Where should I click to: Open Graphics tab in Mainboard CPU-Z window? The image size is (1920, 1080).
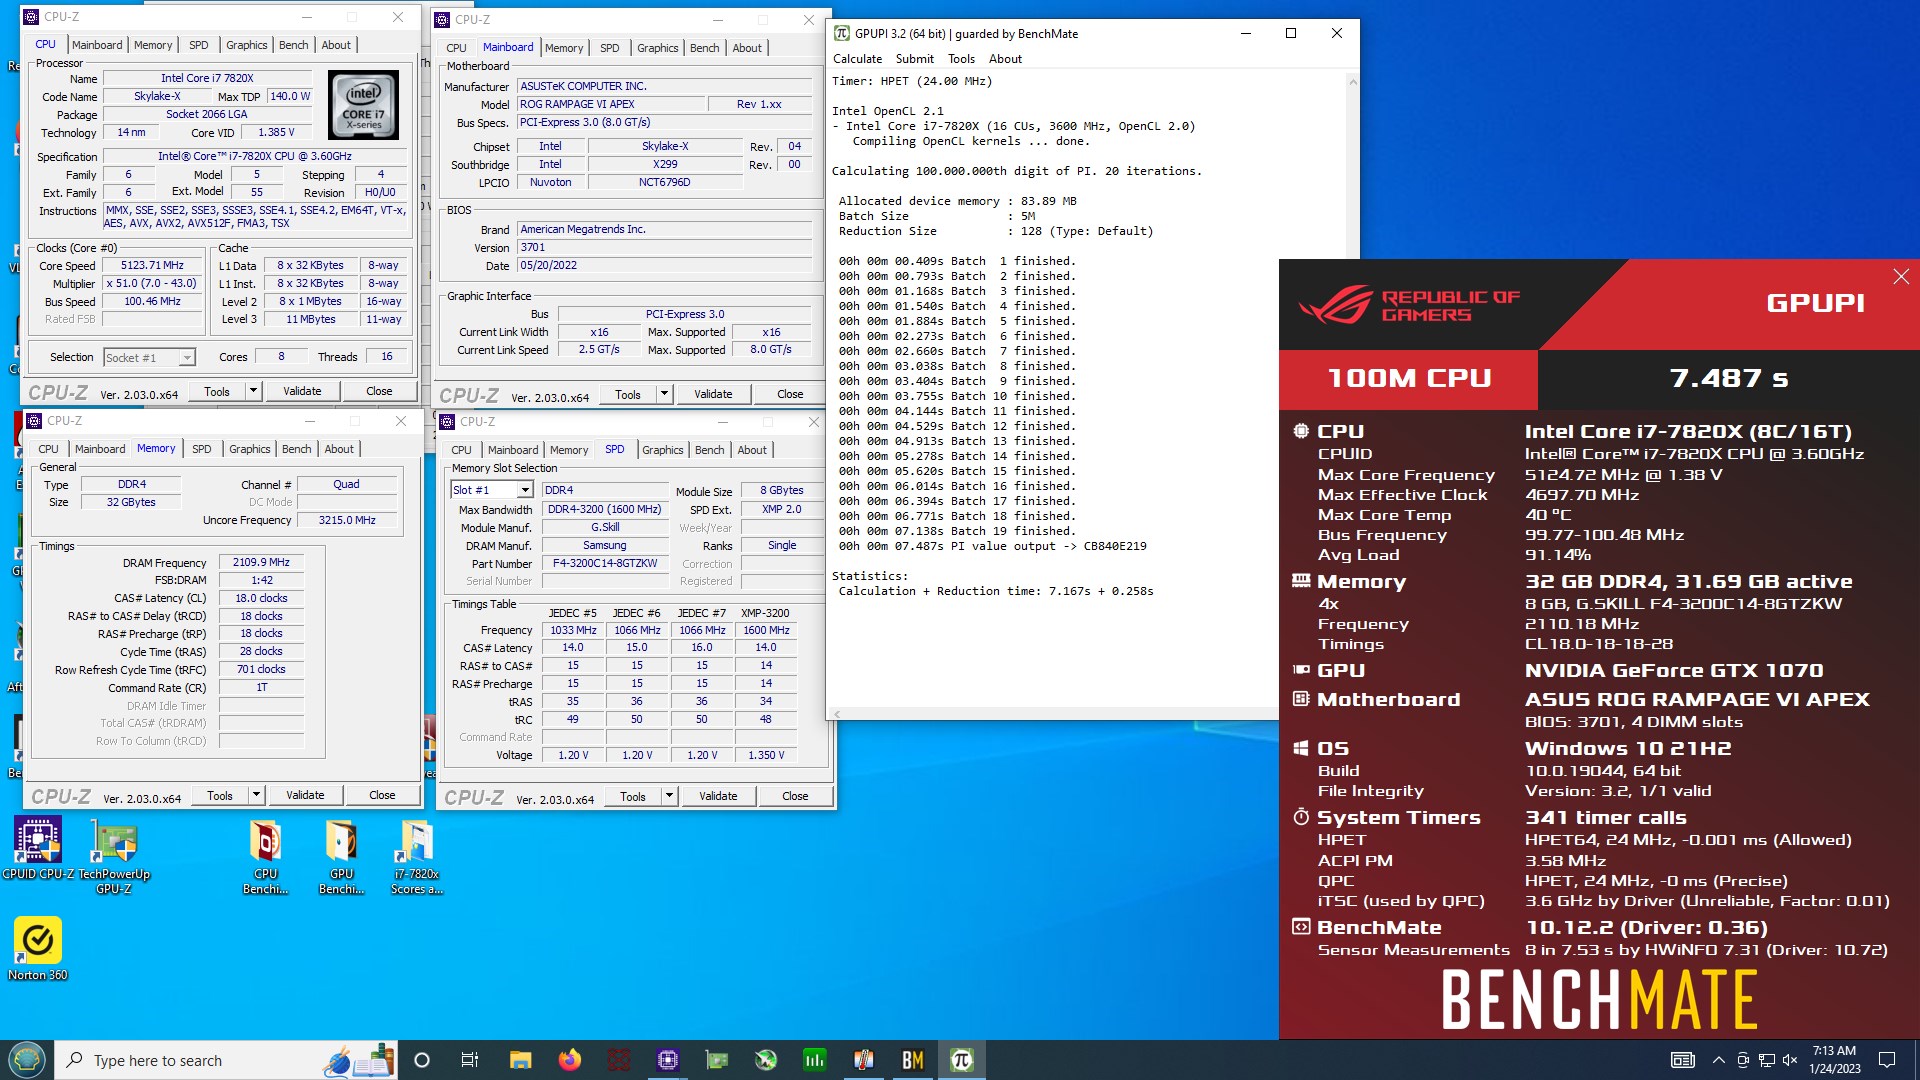pos(658,48)
